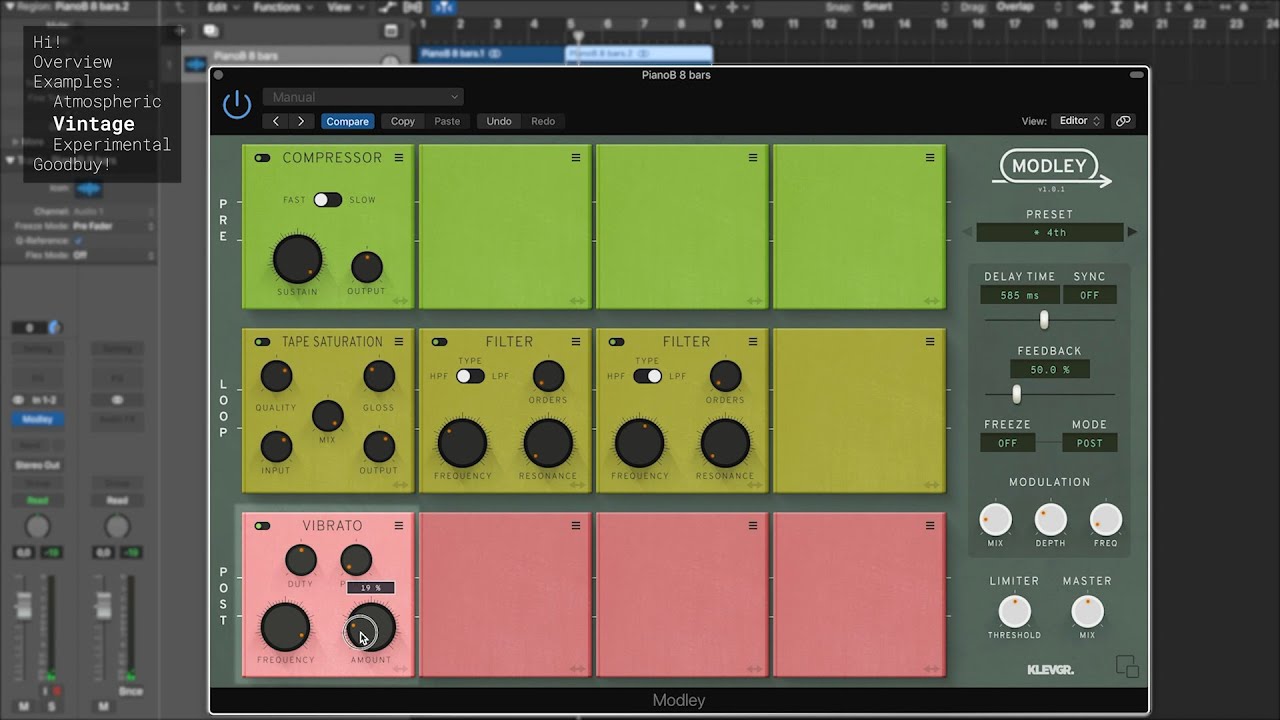
Task: Click the Redo button in plugin header
Action: 543,121
